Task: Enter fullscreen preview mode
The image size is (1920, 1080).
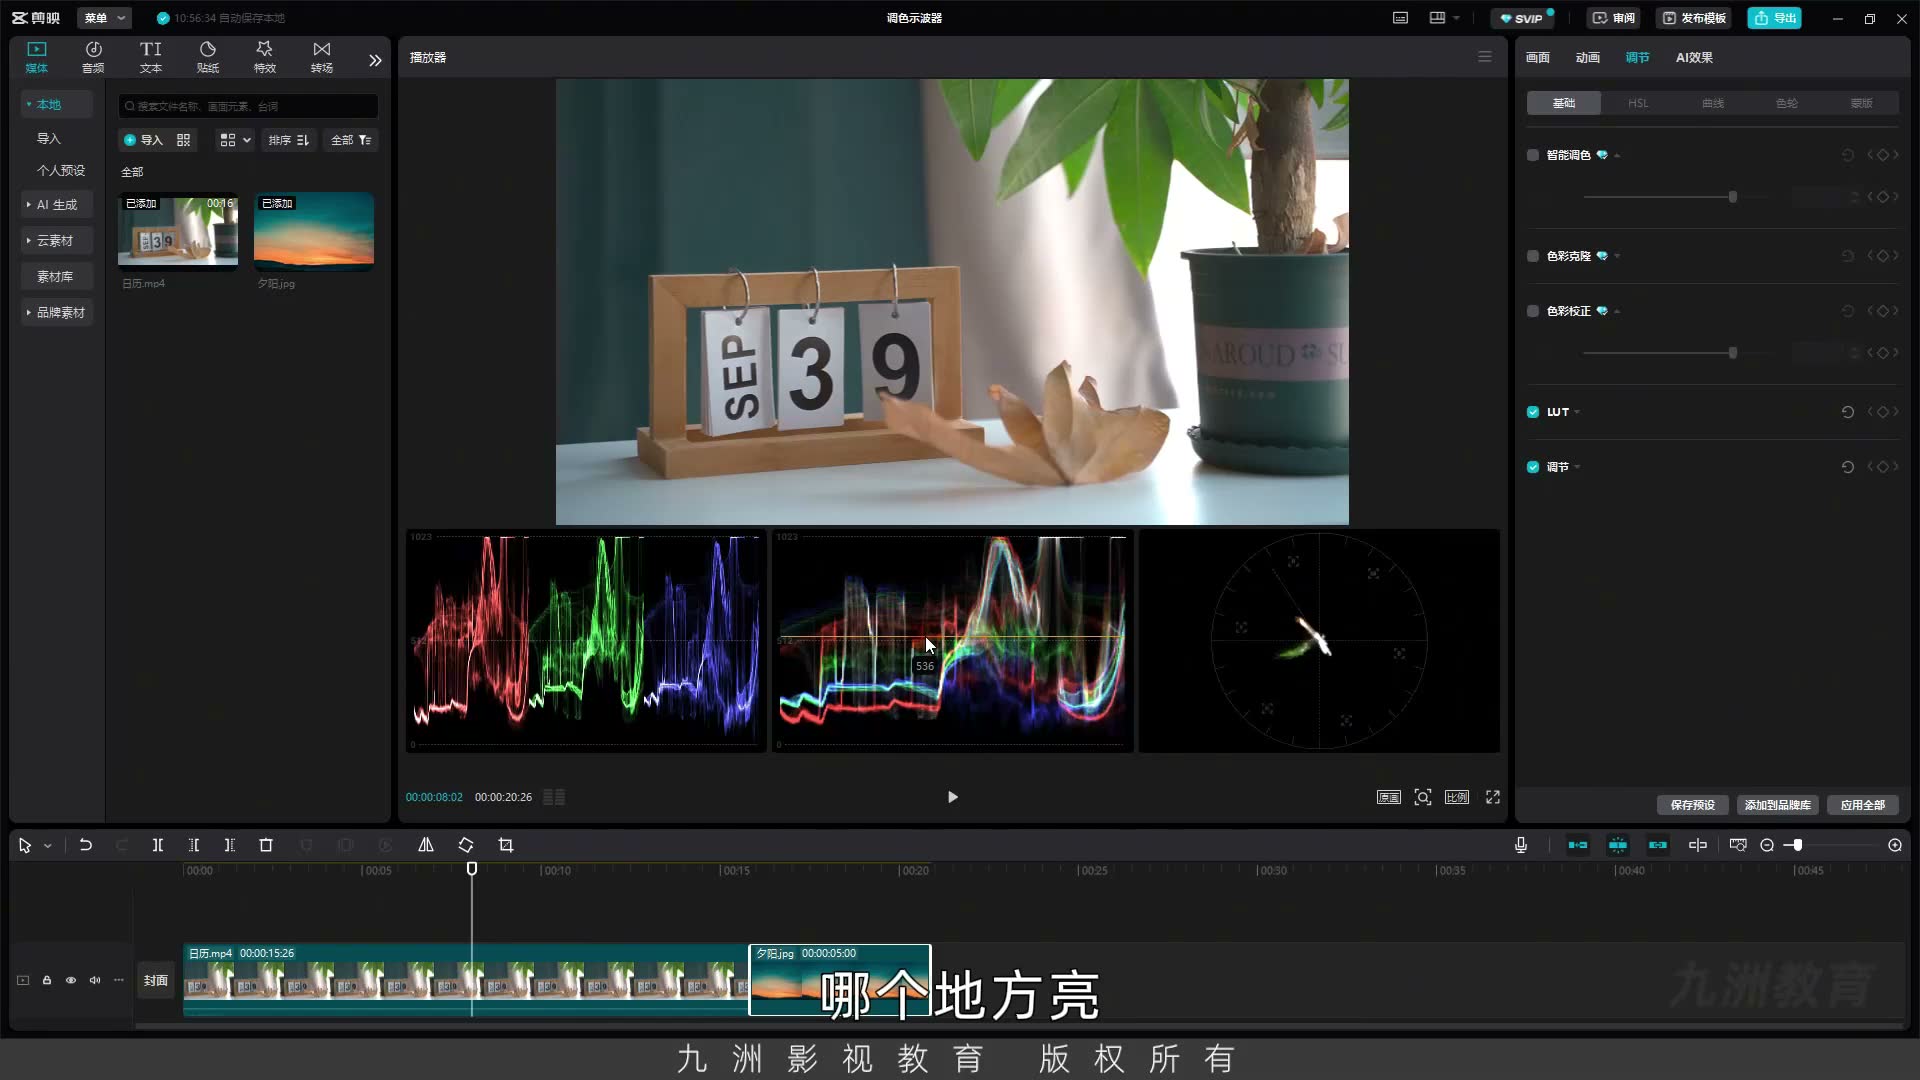Action: 1493,797
